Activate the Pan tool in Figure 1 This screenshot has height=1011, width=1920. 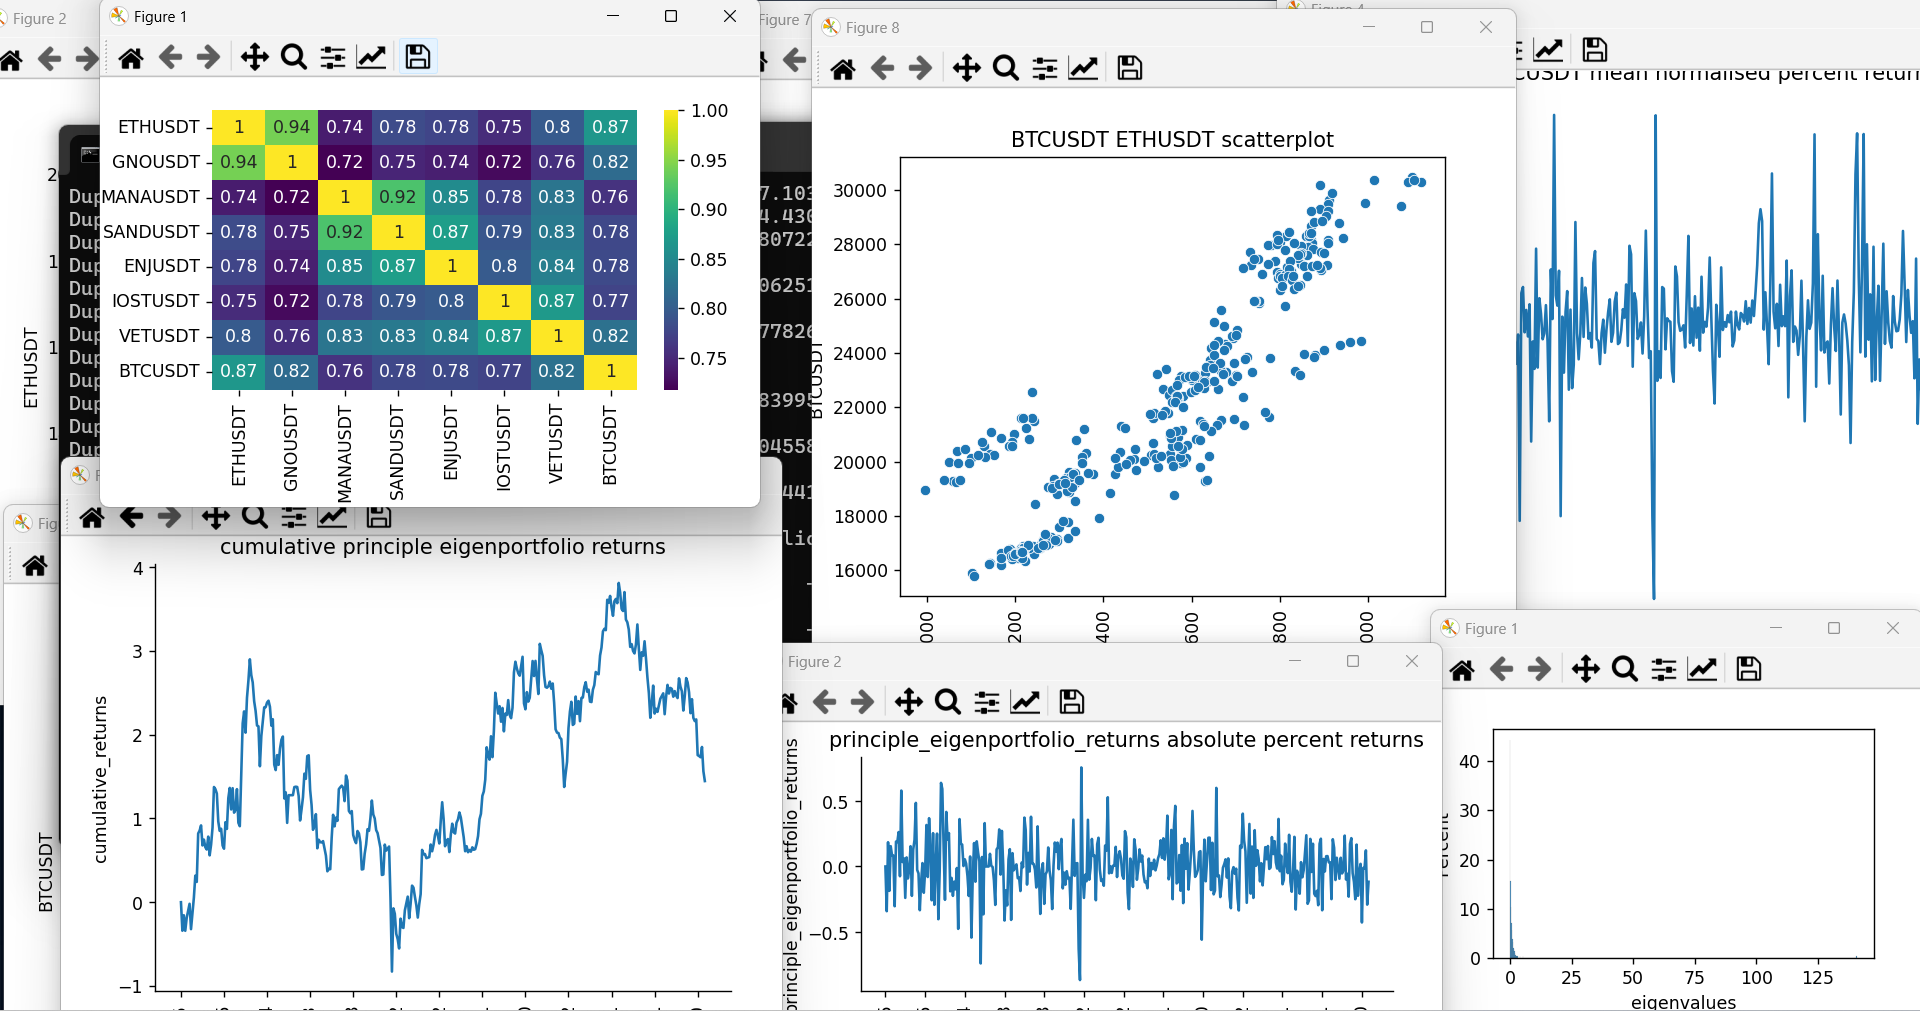pos(255,57)
